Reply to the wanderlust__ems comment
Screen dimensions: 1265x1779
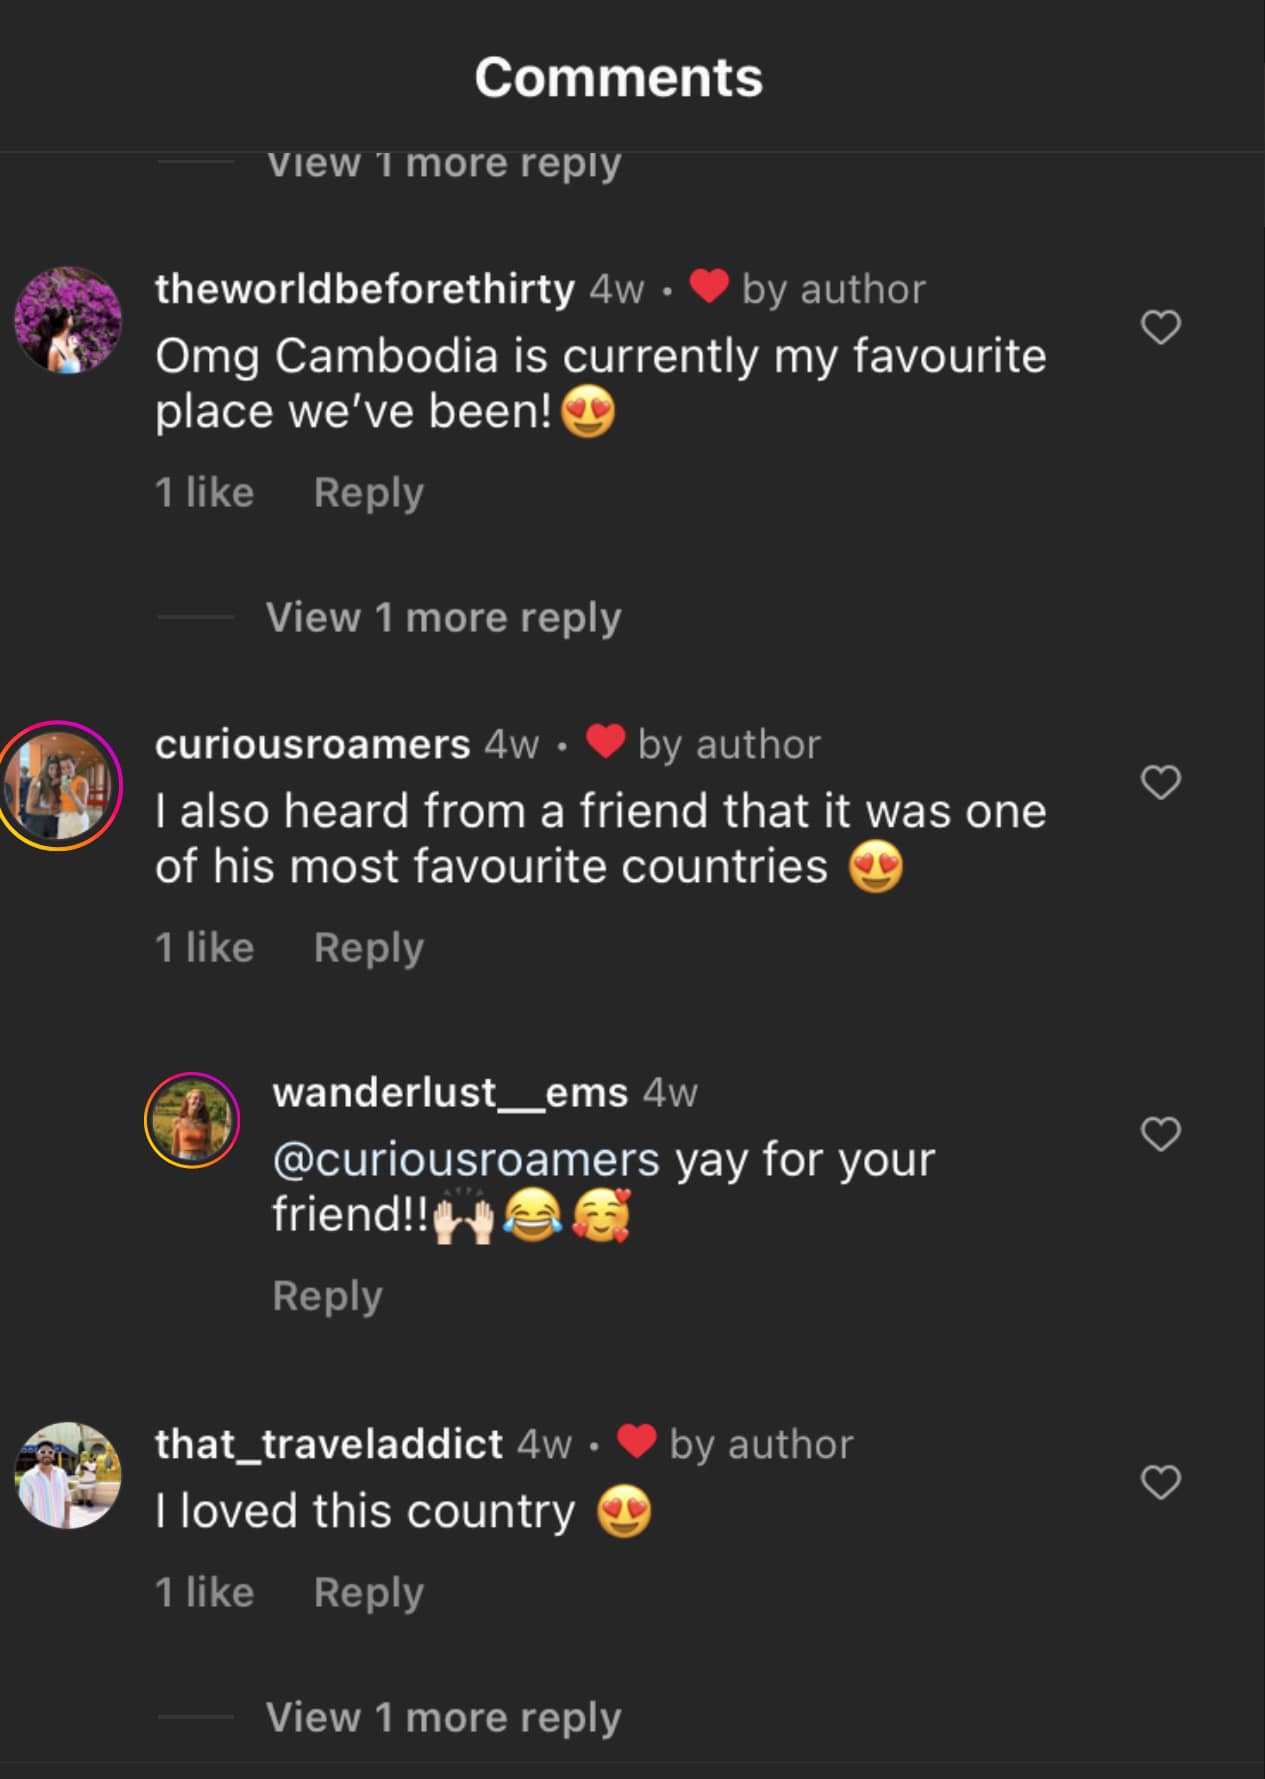(327, 1296)
